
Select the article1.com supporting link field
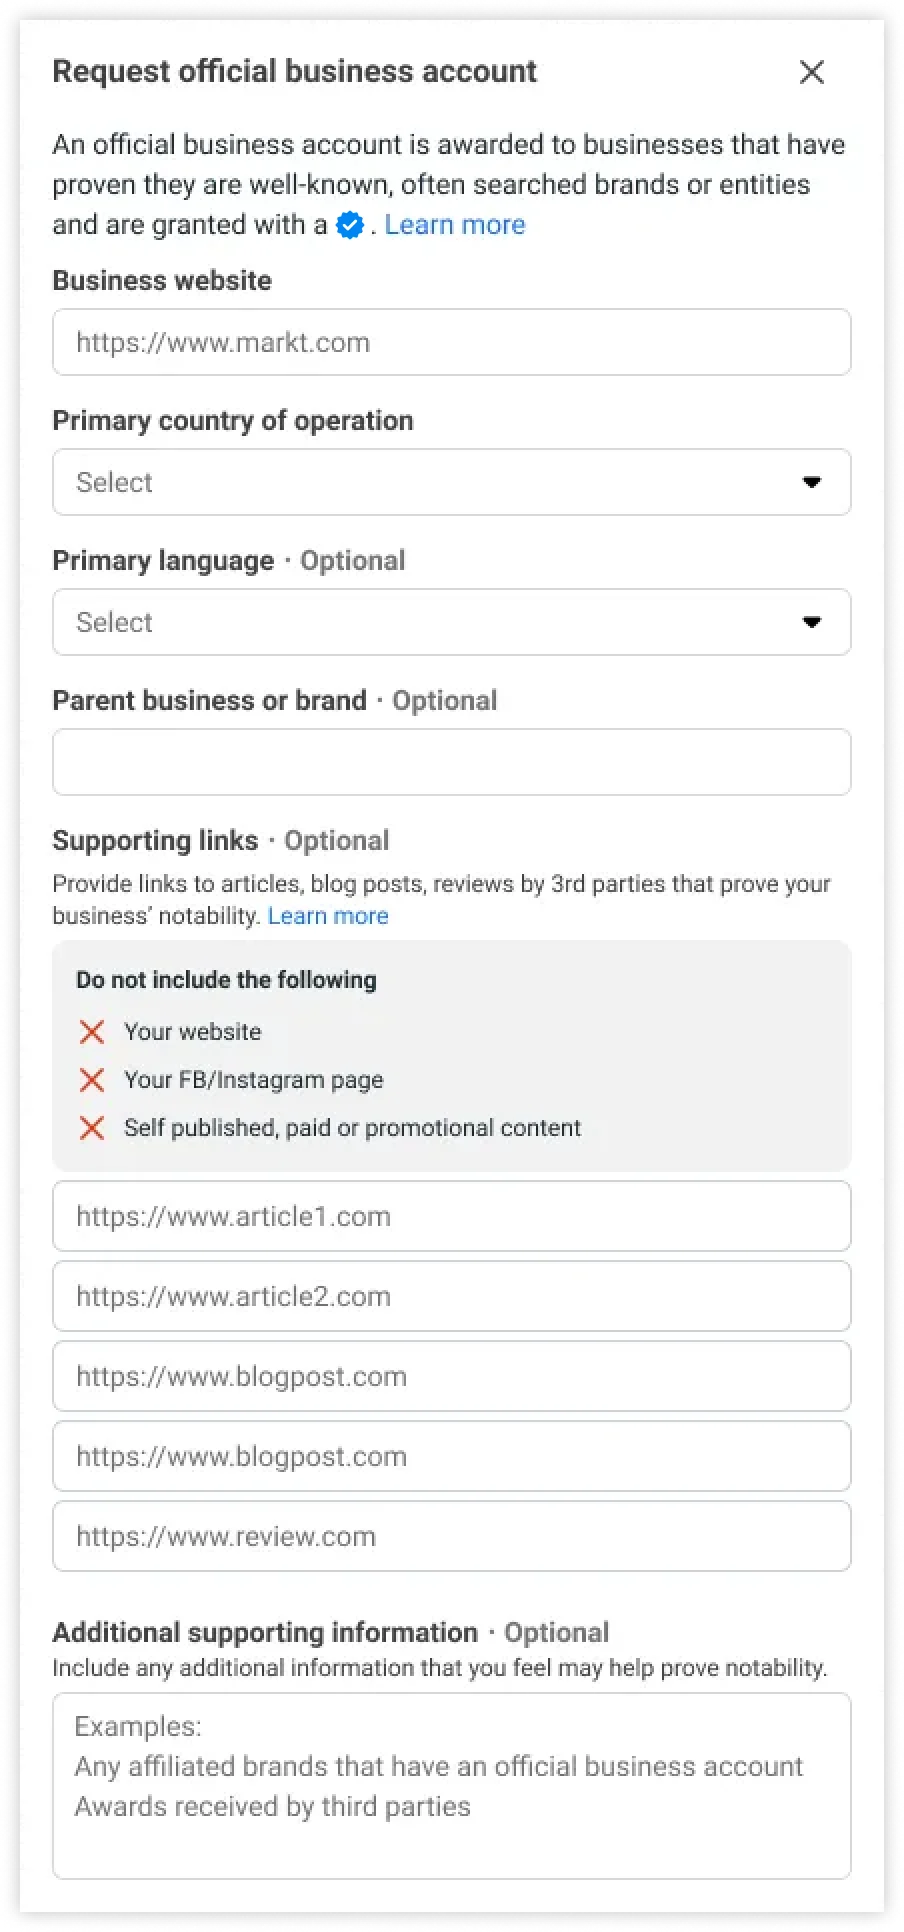pos(450,1216)
